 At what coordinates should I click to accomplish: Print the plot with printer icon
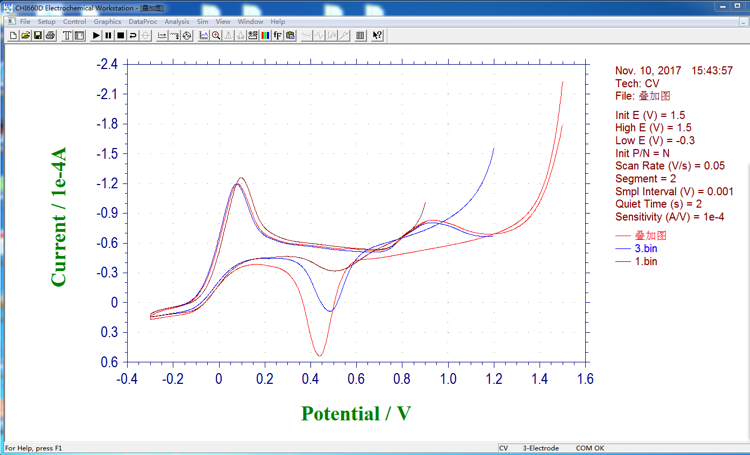[x=50, y=35]
